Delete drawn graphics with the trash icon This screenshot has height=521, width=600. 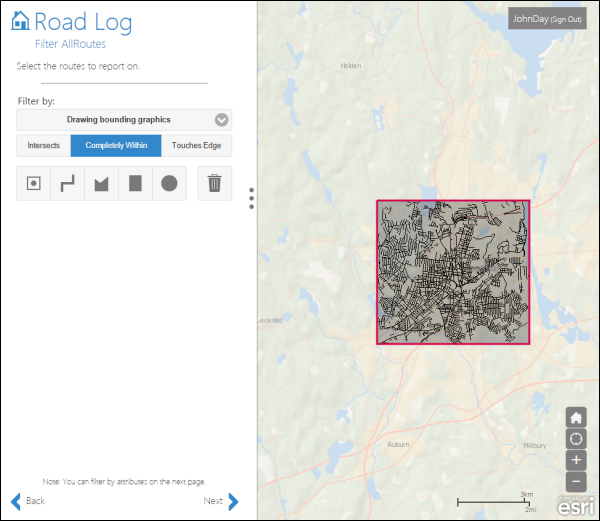click(x=214, y=184)
